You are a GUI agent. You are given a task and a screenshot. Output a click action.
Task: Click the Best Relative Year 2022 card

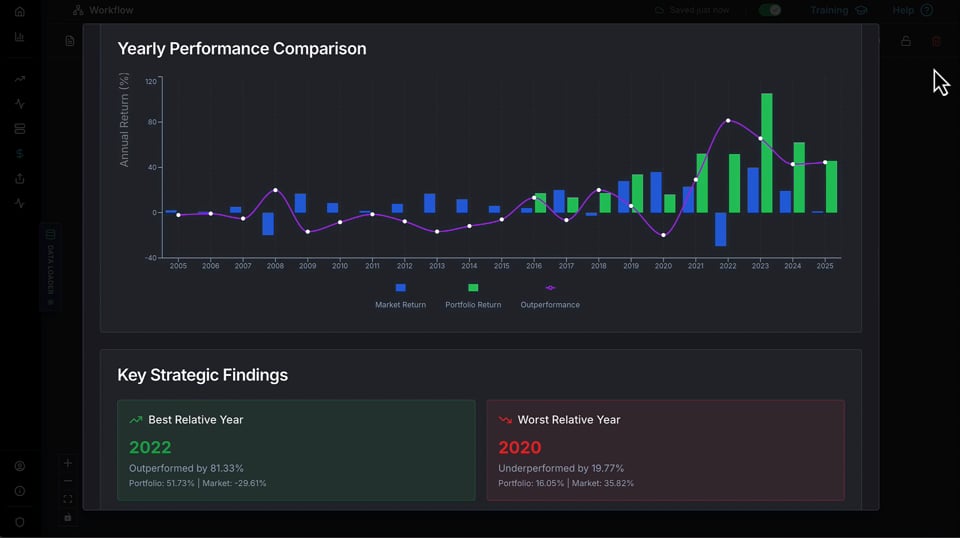pyautogui.click(x=296, y=450)
